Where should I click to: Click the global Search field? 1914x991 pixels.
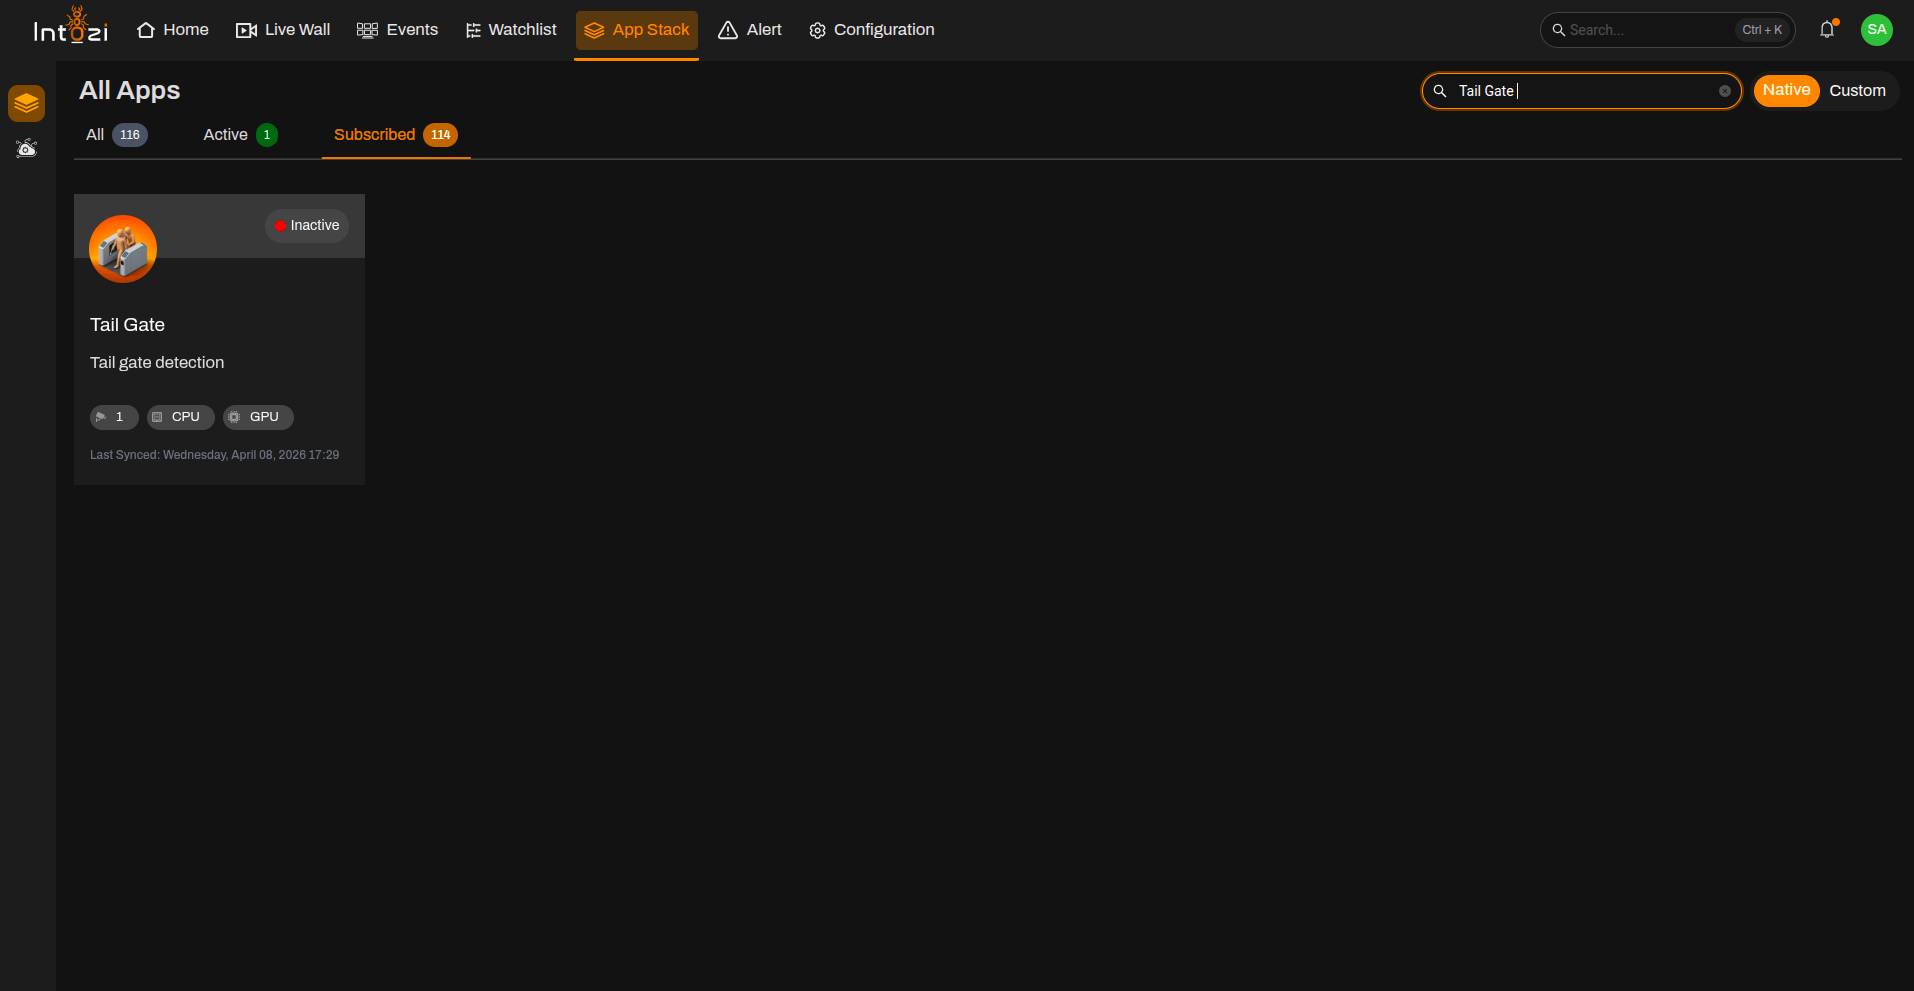pos(1667,30)
